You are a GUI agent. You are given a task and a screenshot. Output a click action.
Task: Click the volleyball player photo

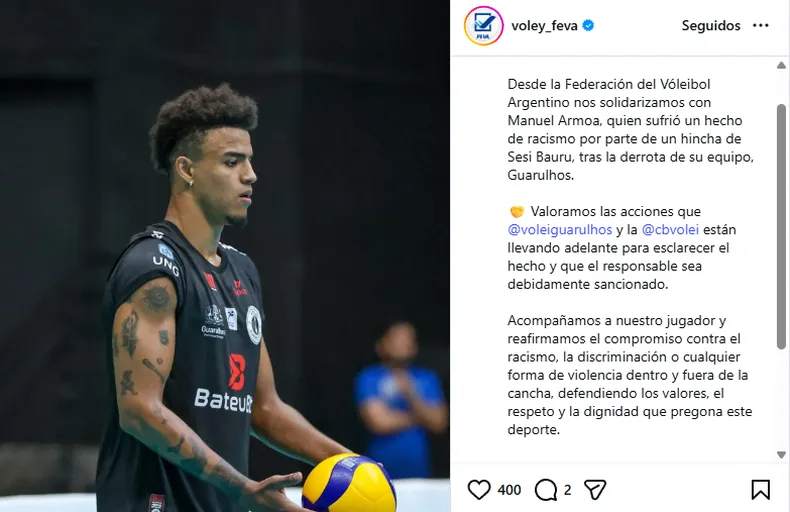pyautogui.click(x=225, y=256)
